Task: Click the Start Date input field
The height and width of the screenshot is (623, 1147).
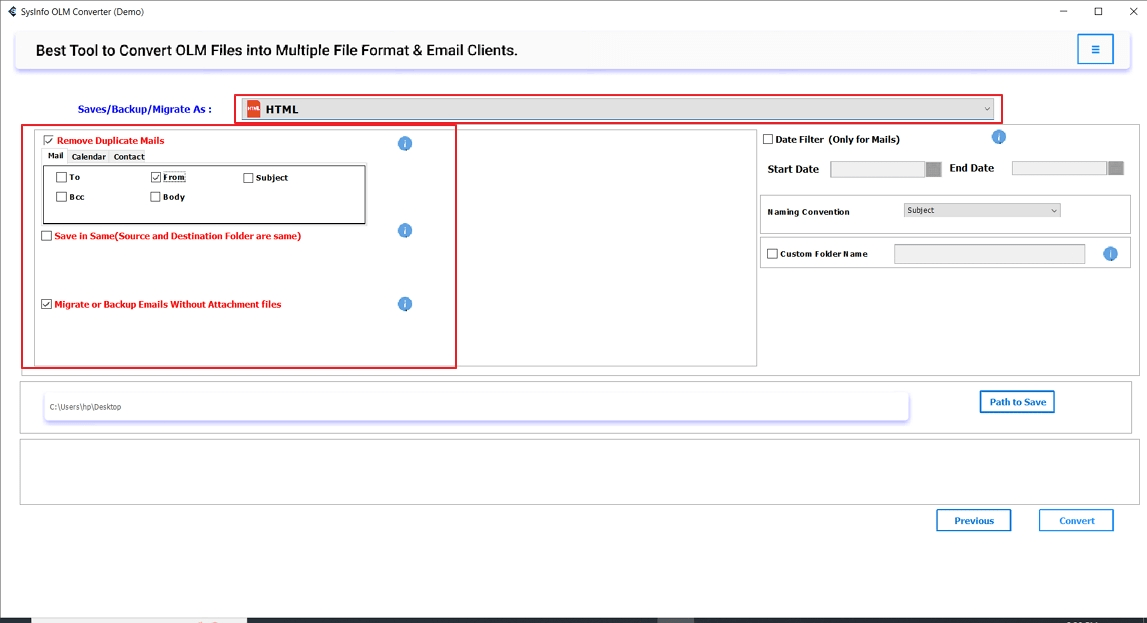Action: (x=877, y=169)
